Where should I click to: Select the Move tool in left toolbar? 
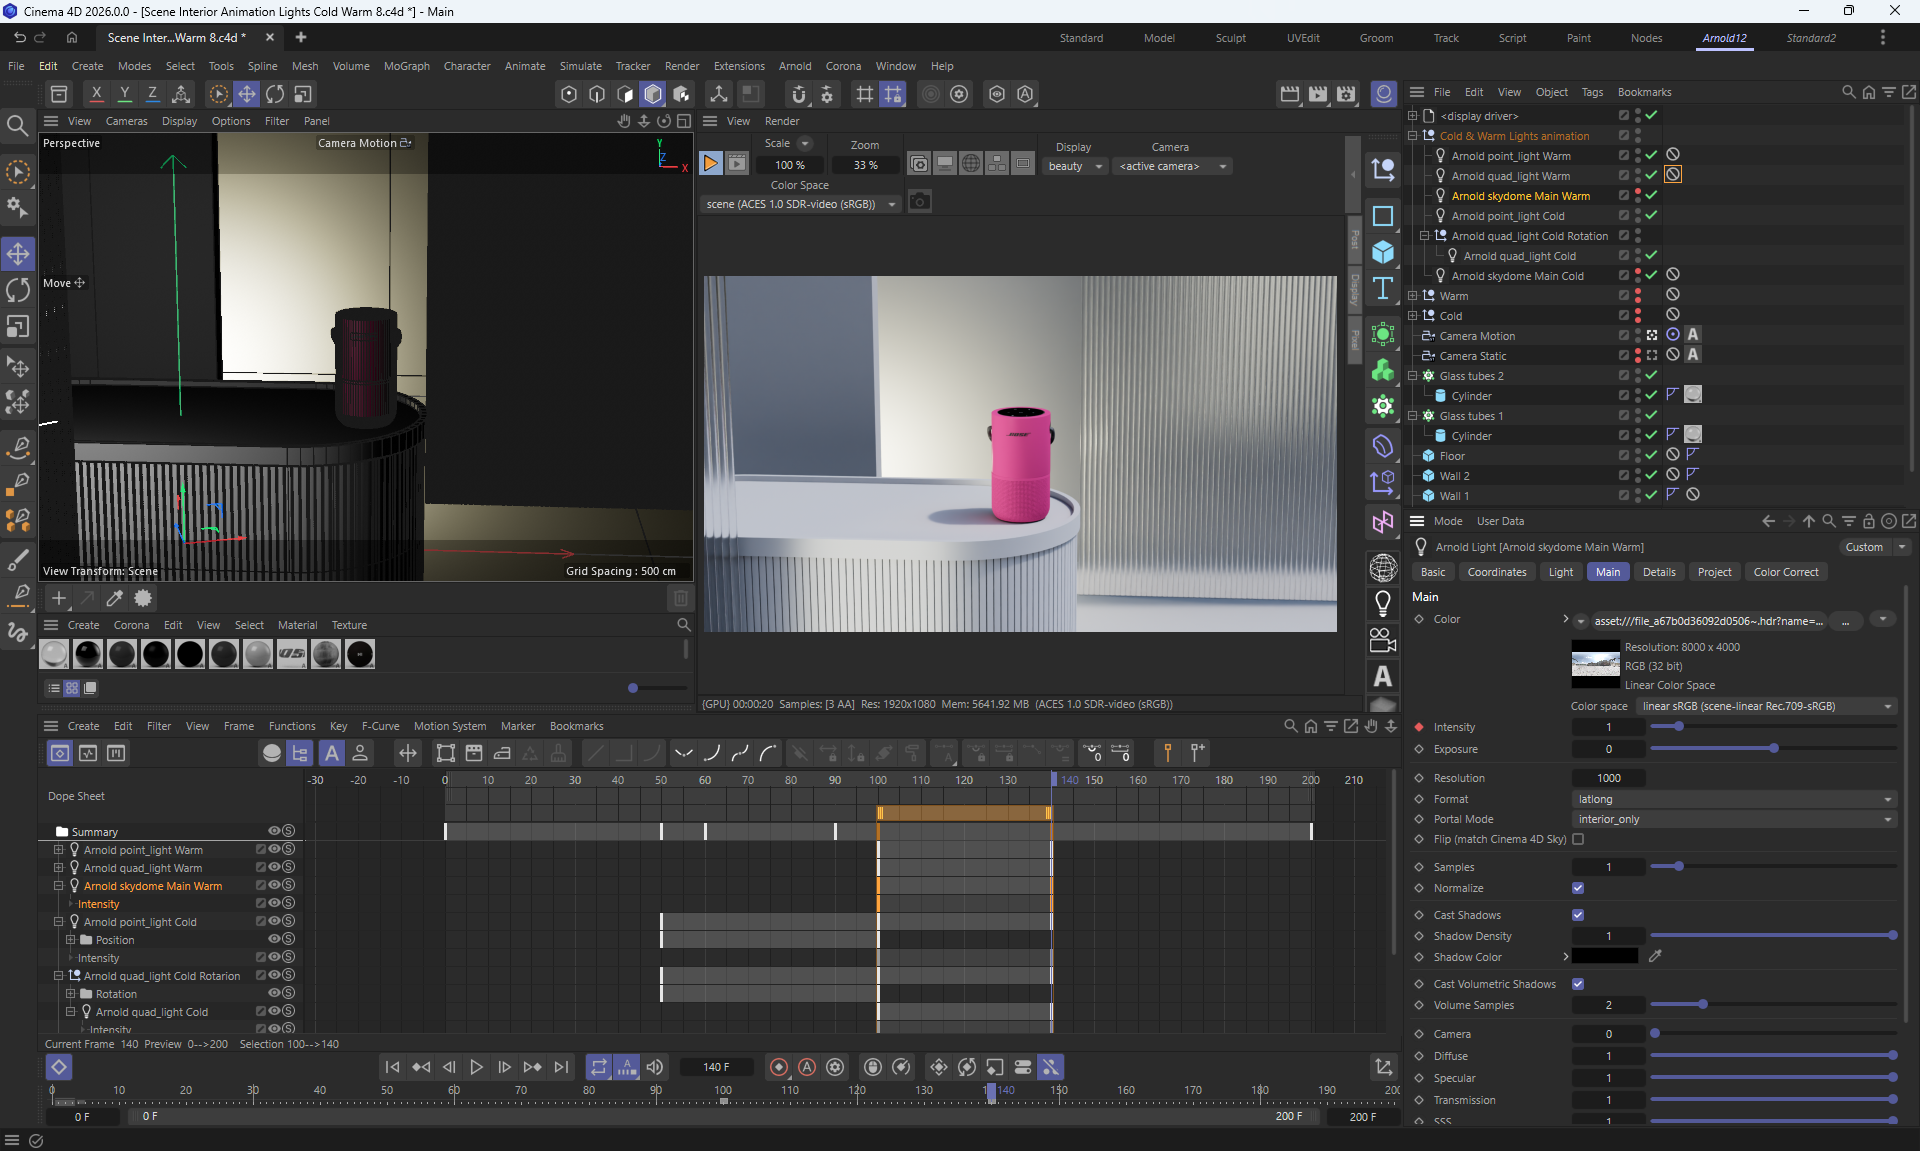point(18,253)
